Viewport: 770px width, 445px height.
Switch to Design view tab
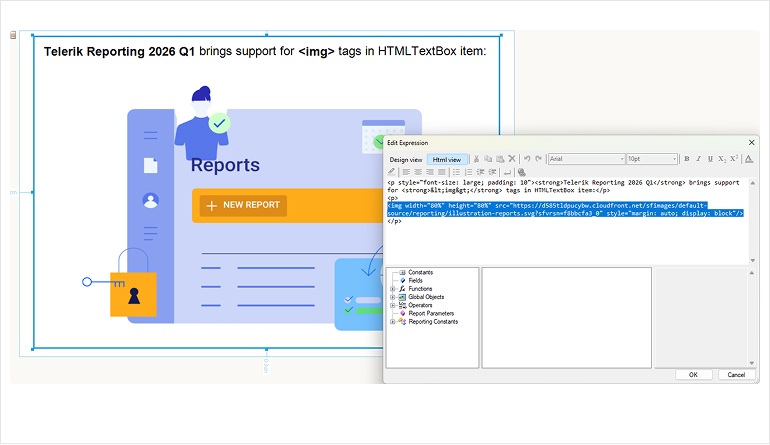pyautogui.click(x=406, y=160)
